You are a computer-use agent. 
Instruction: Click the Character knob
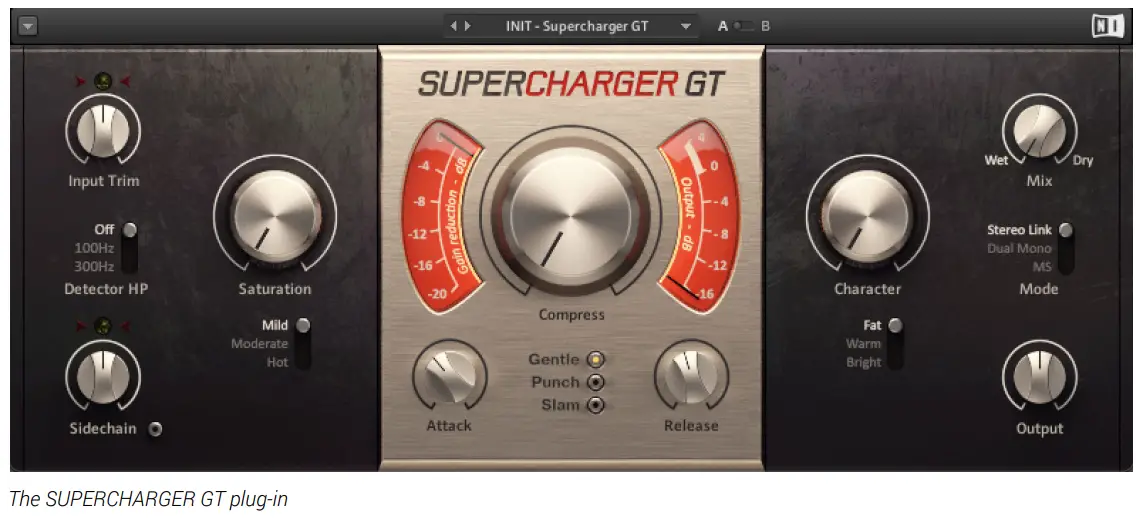tap(868, 216)
